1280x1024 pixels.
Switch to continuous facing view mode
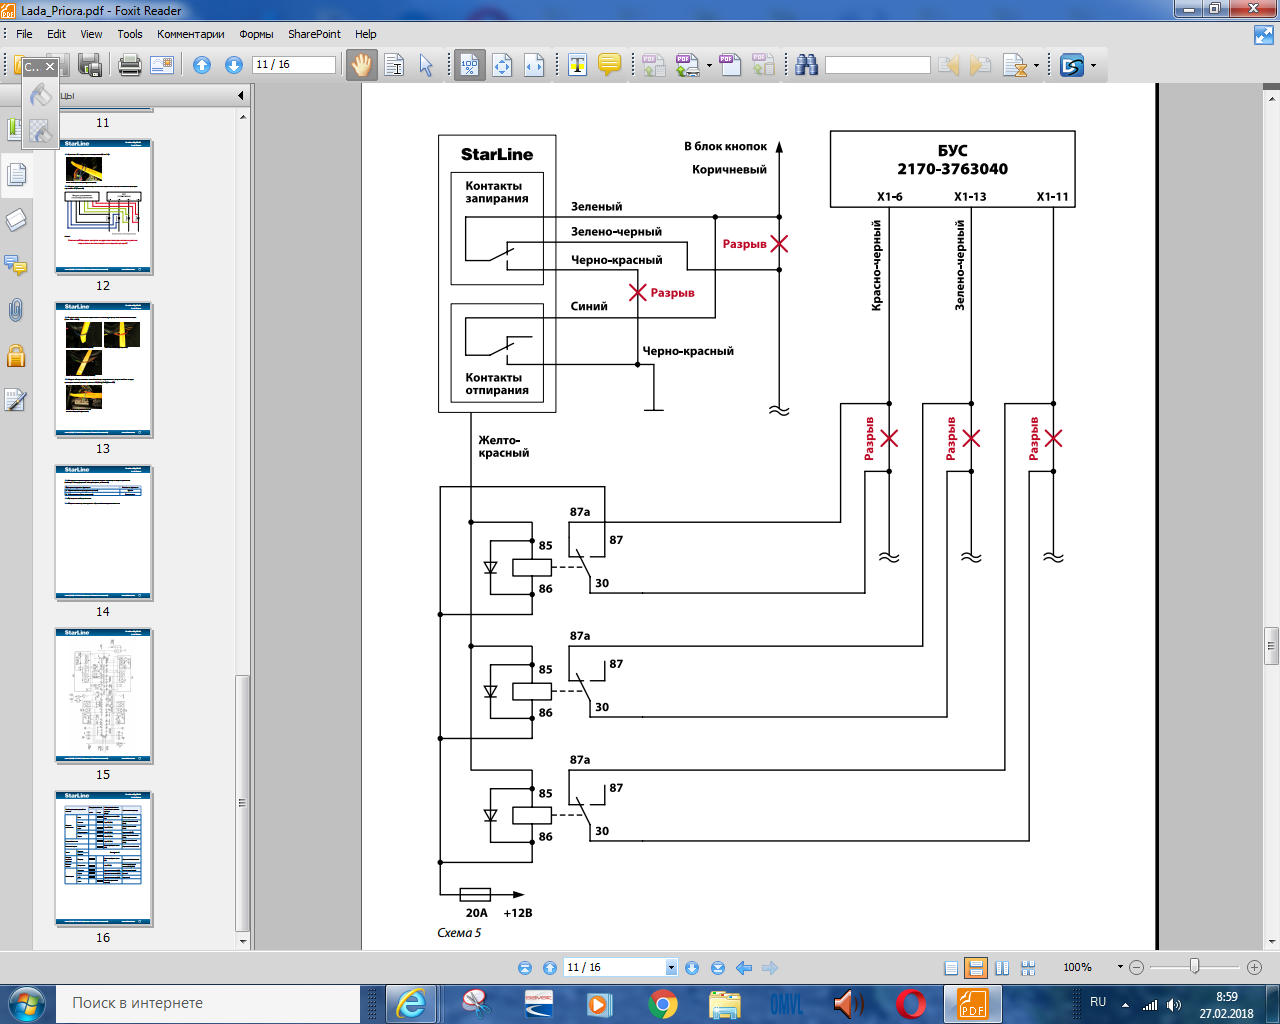click(x=1028, y=968)
